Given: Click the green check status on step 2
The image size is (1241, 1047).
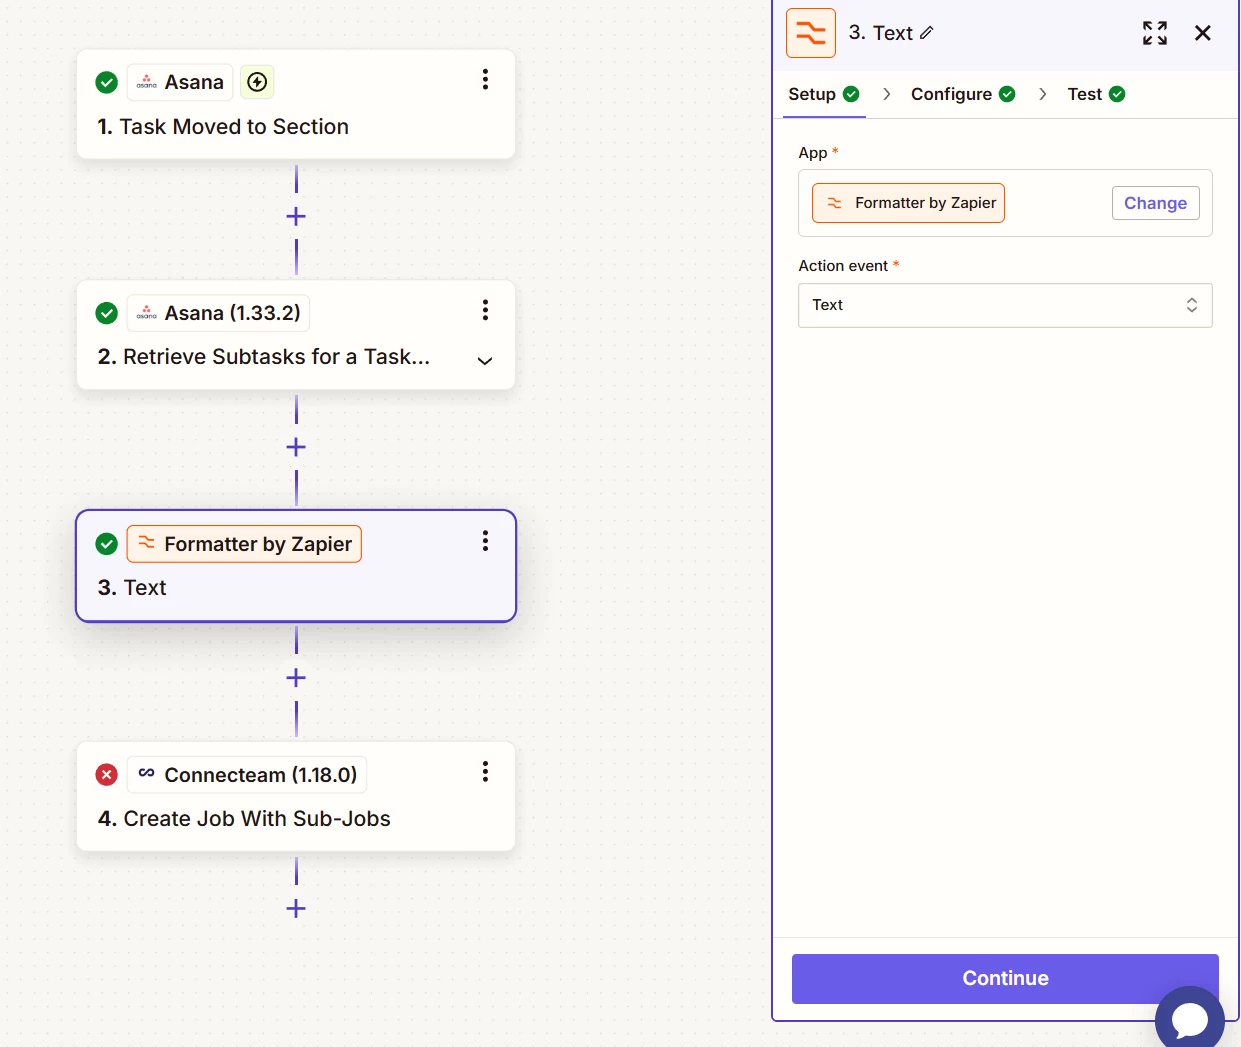Looking at the screenshot, I should coord(107,313).
